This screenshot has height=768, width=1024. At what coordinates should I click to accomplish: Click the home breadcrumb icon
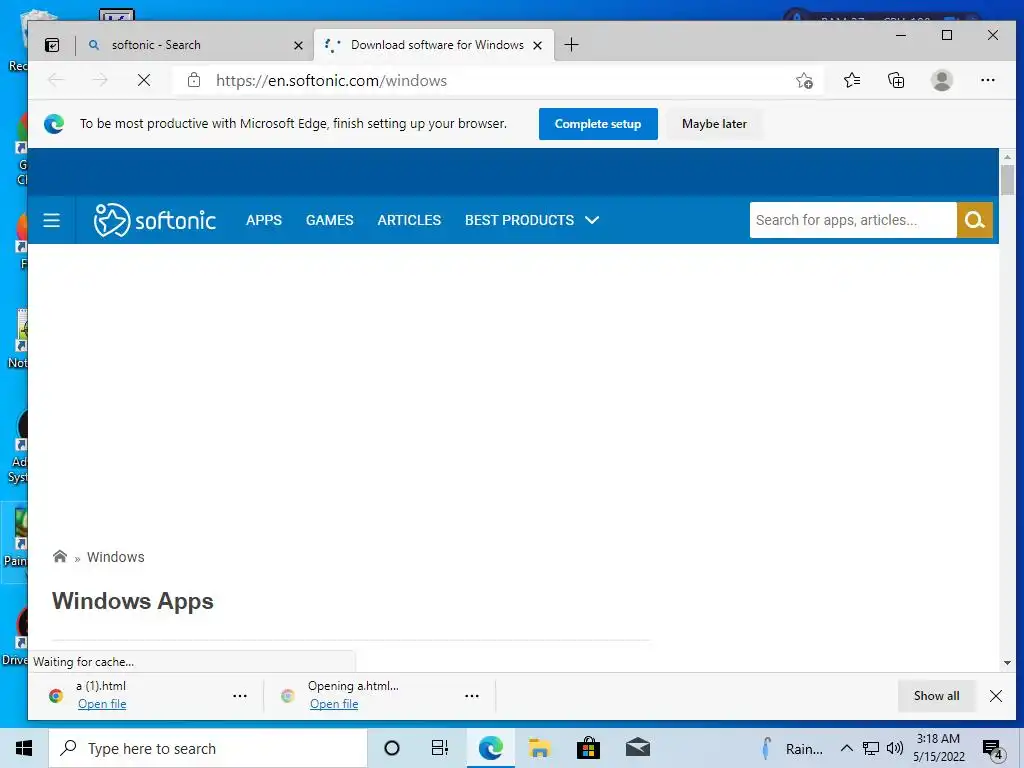click(x=59, y=556)
